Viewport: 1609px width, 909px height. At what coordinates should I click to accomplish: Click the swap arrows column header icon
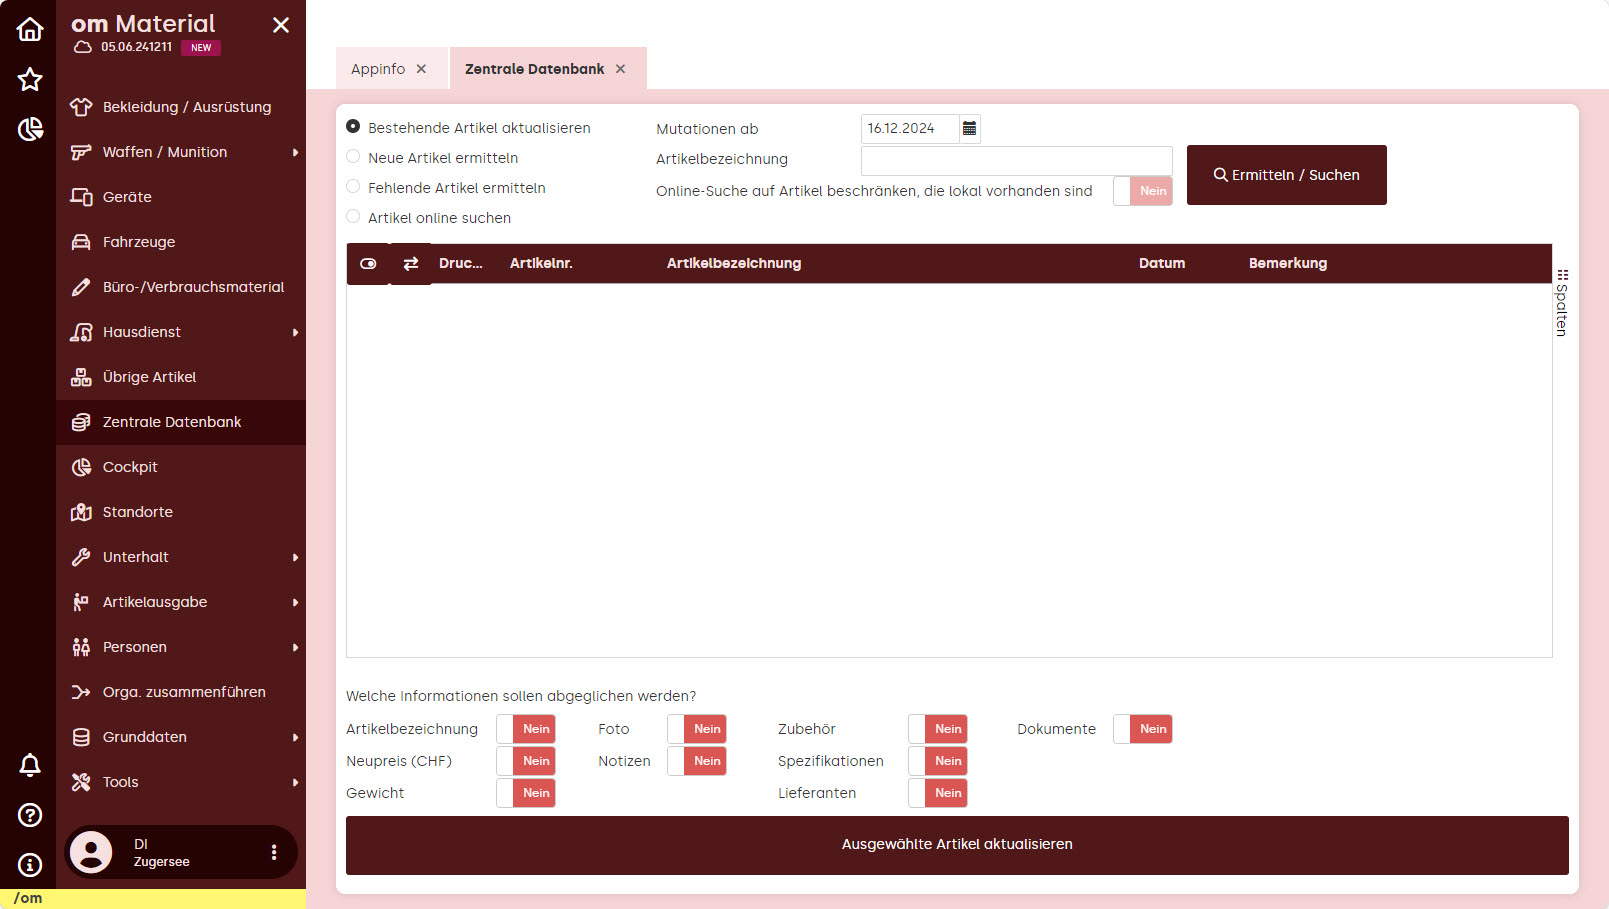pos(410,264)
